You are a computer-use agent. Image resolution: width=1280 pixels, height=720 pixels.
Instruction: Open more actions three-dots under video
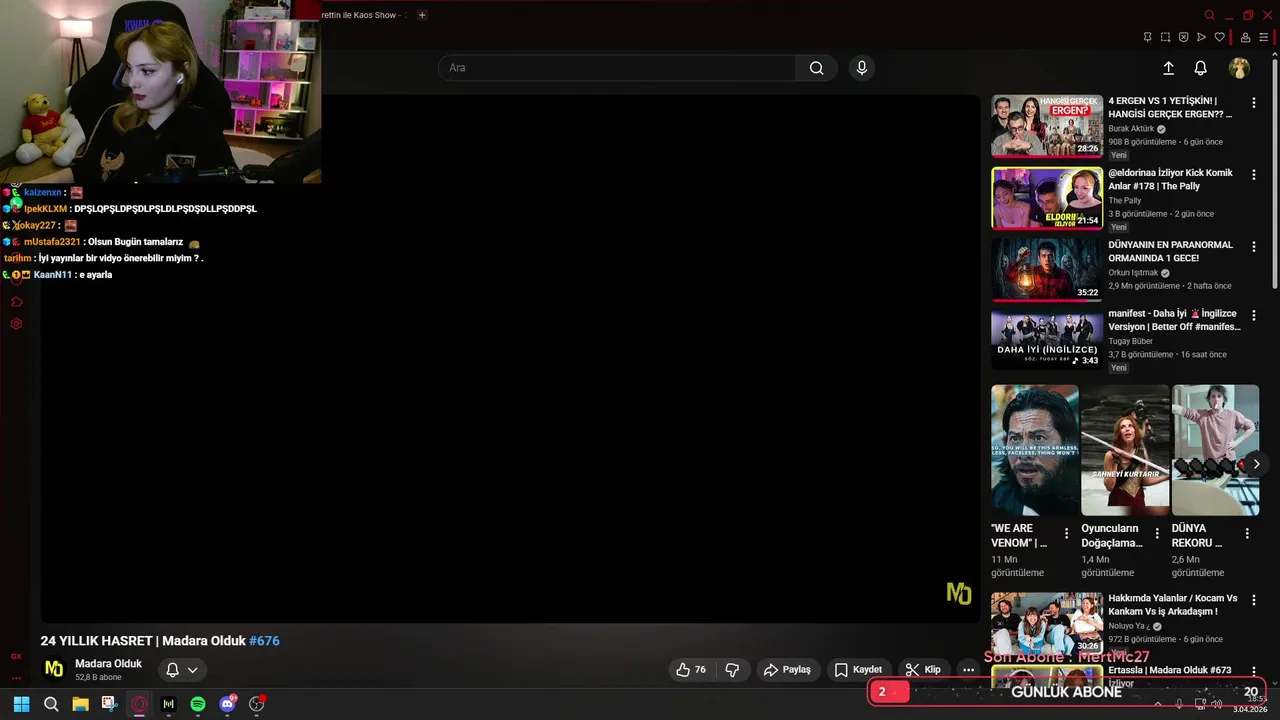coord(968,670)
